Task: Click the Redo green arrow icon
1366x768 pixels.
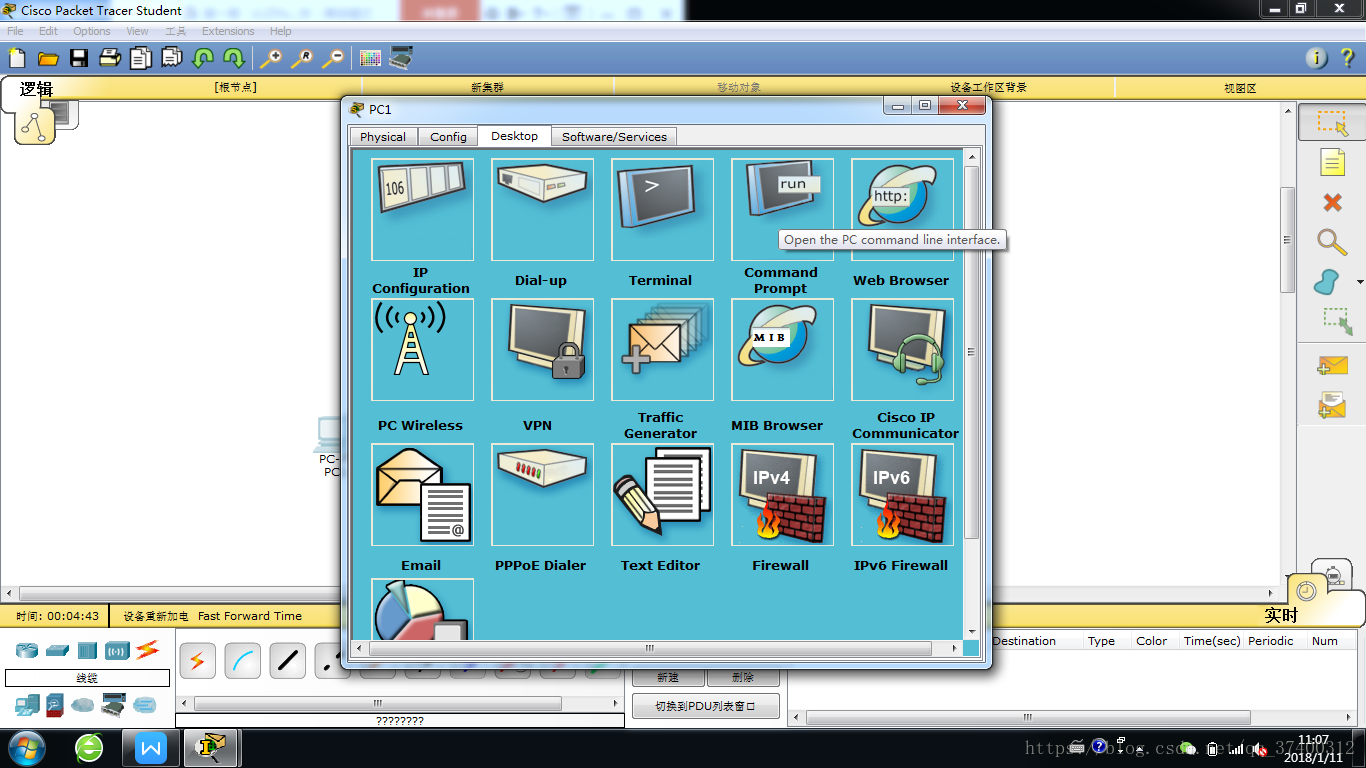Action: point(234,58)
